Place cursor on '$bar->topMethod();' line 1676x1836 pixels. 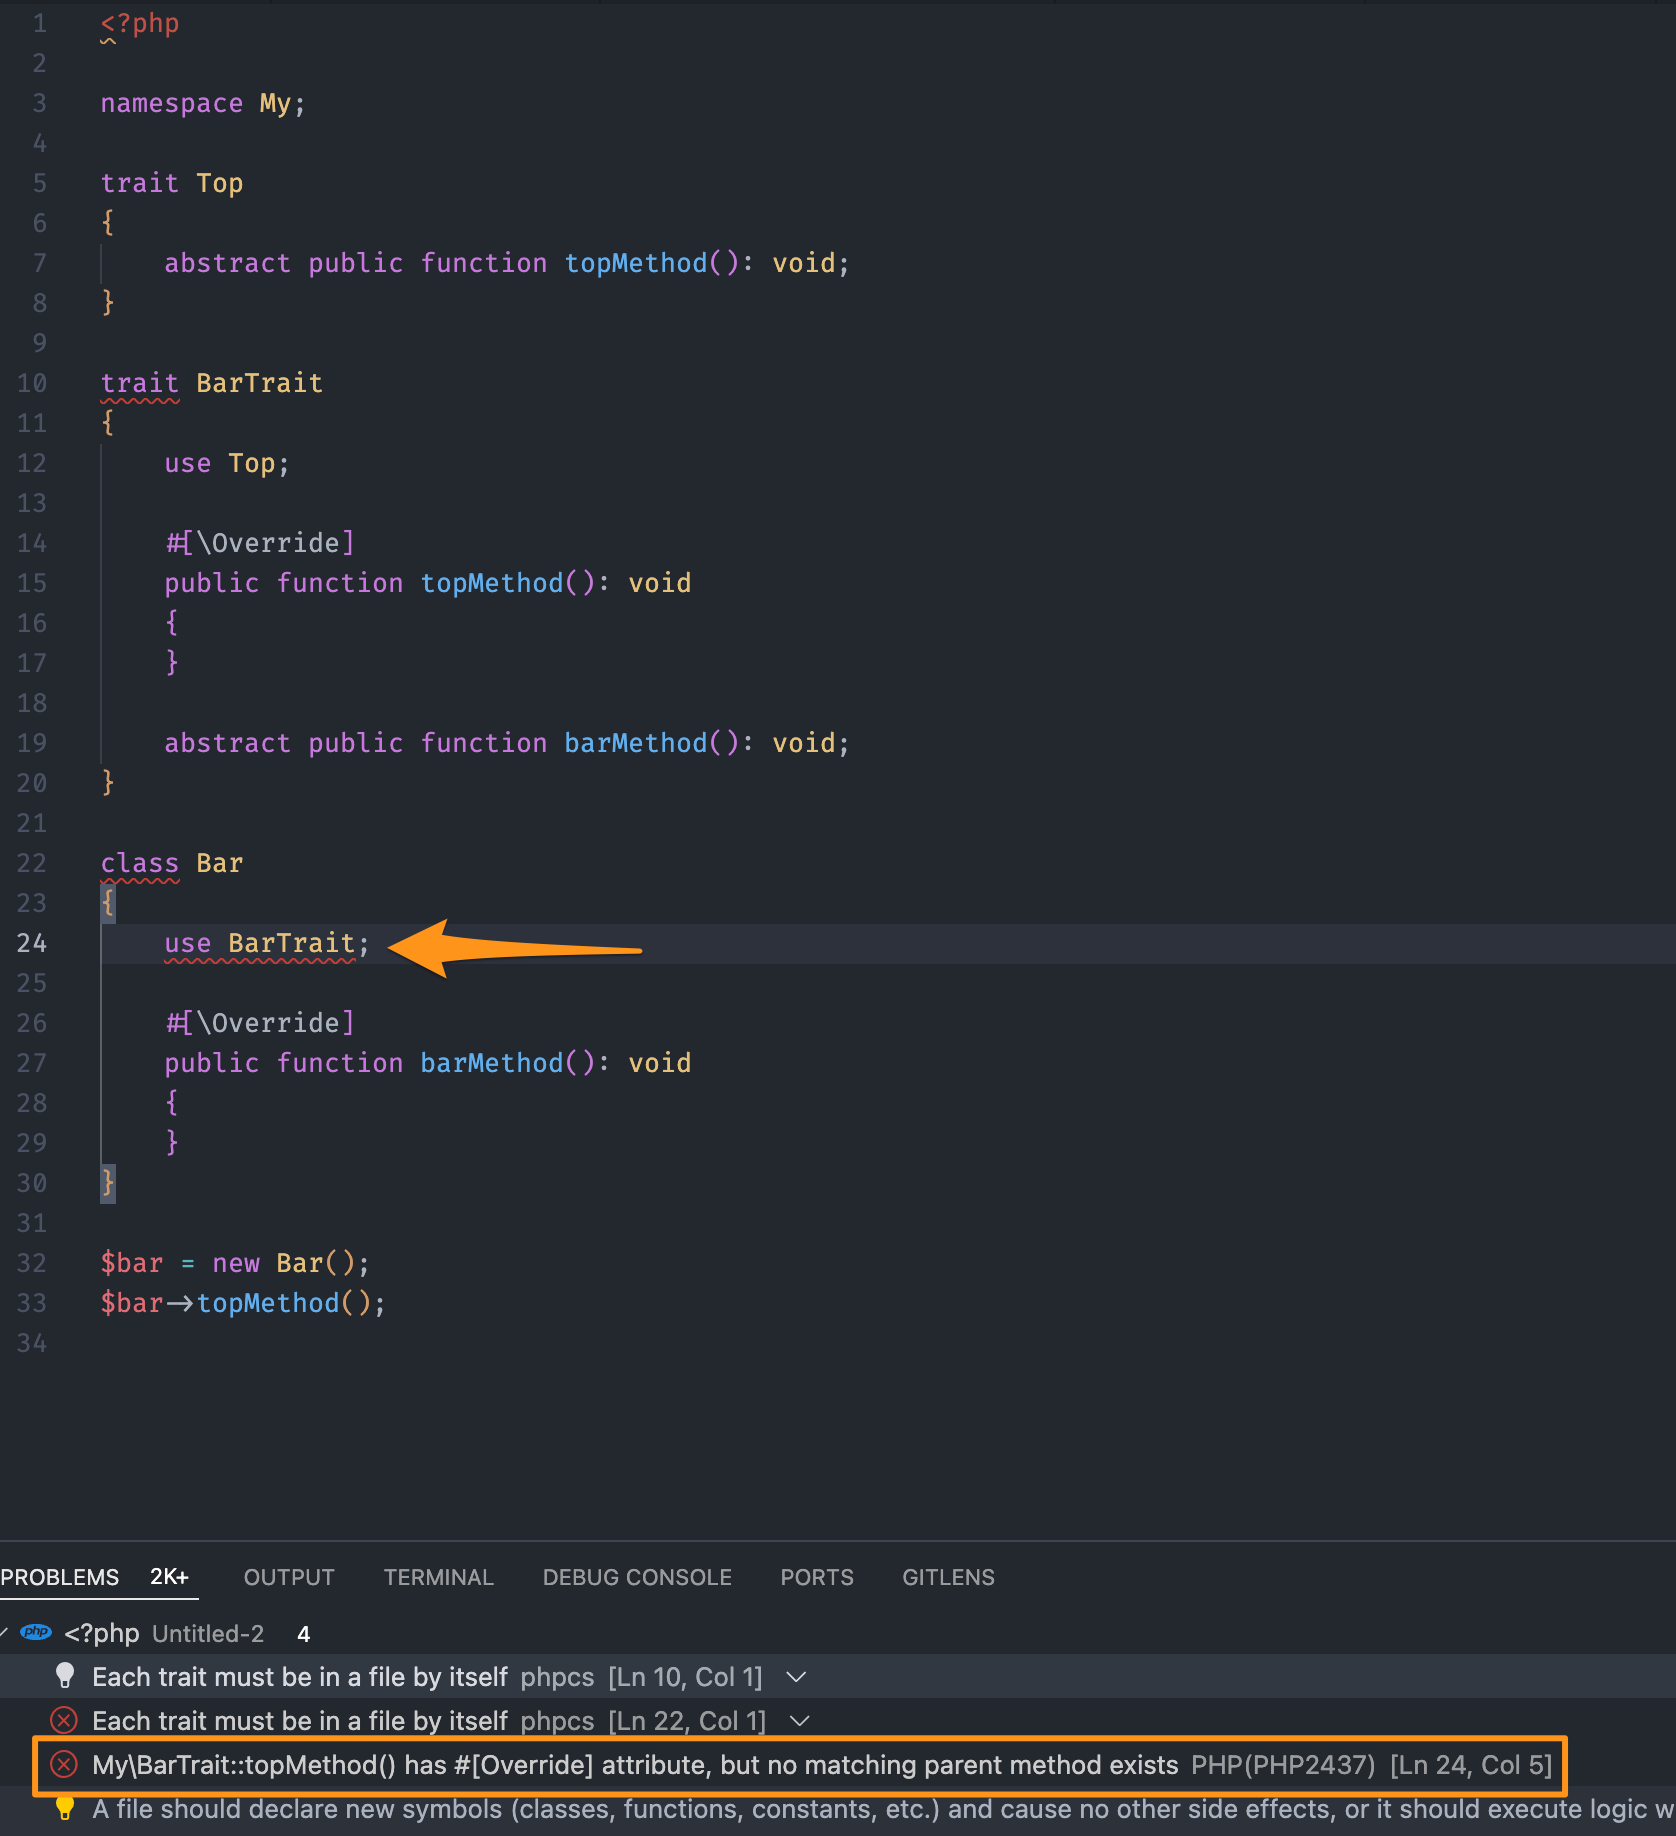tap(242, 1303)
